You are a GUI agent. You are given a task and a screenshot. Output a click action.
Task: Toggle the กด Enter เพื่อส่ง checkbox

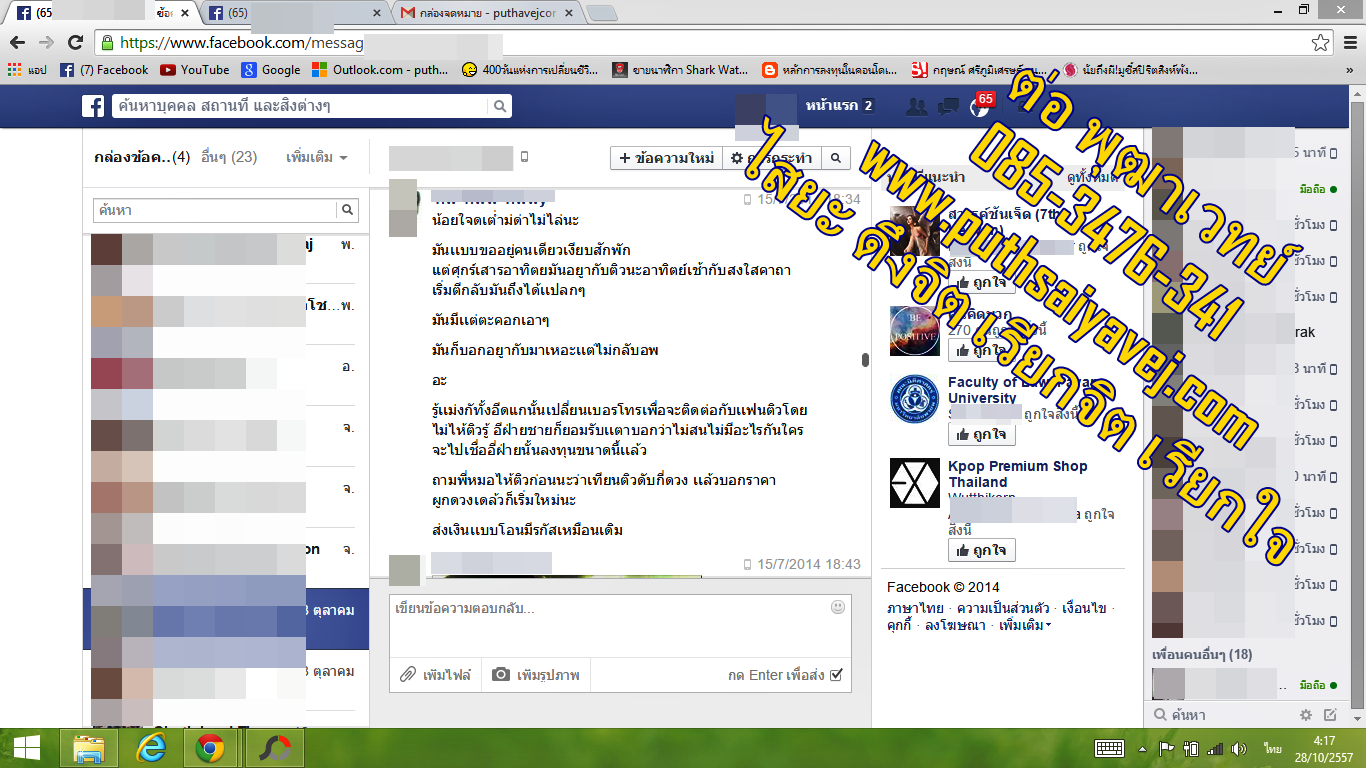(836, 675)
